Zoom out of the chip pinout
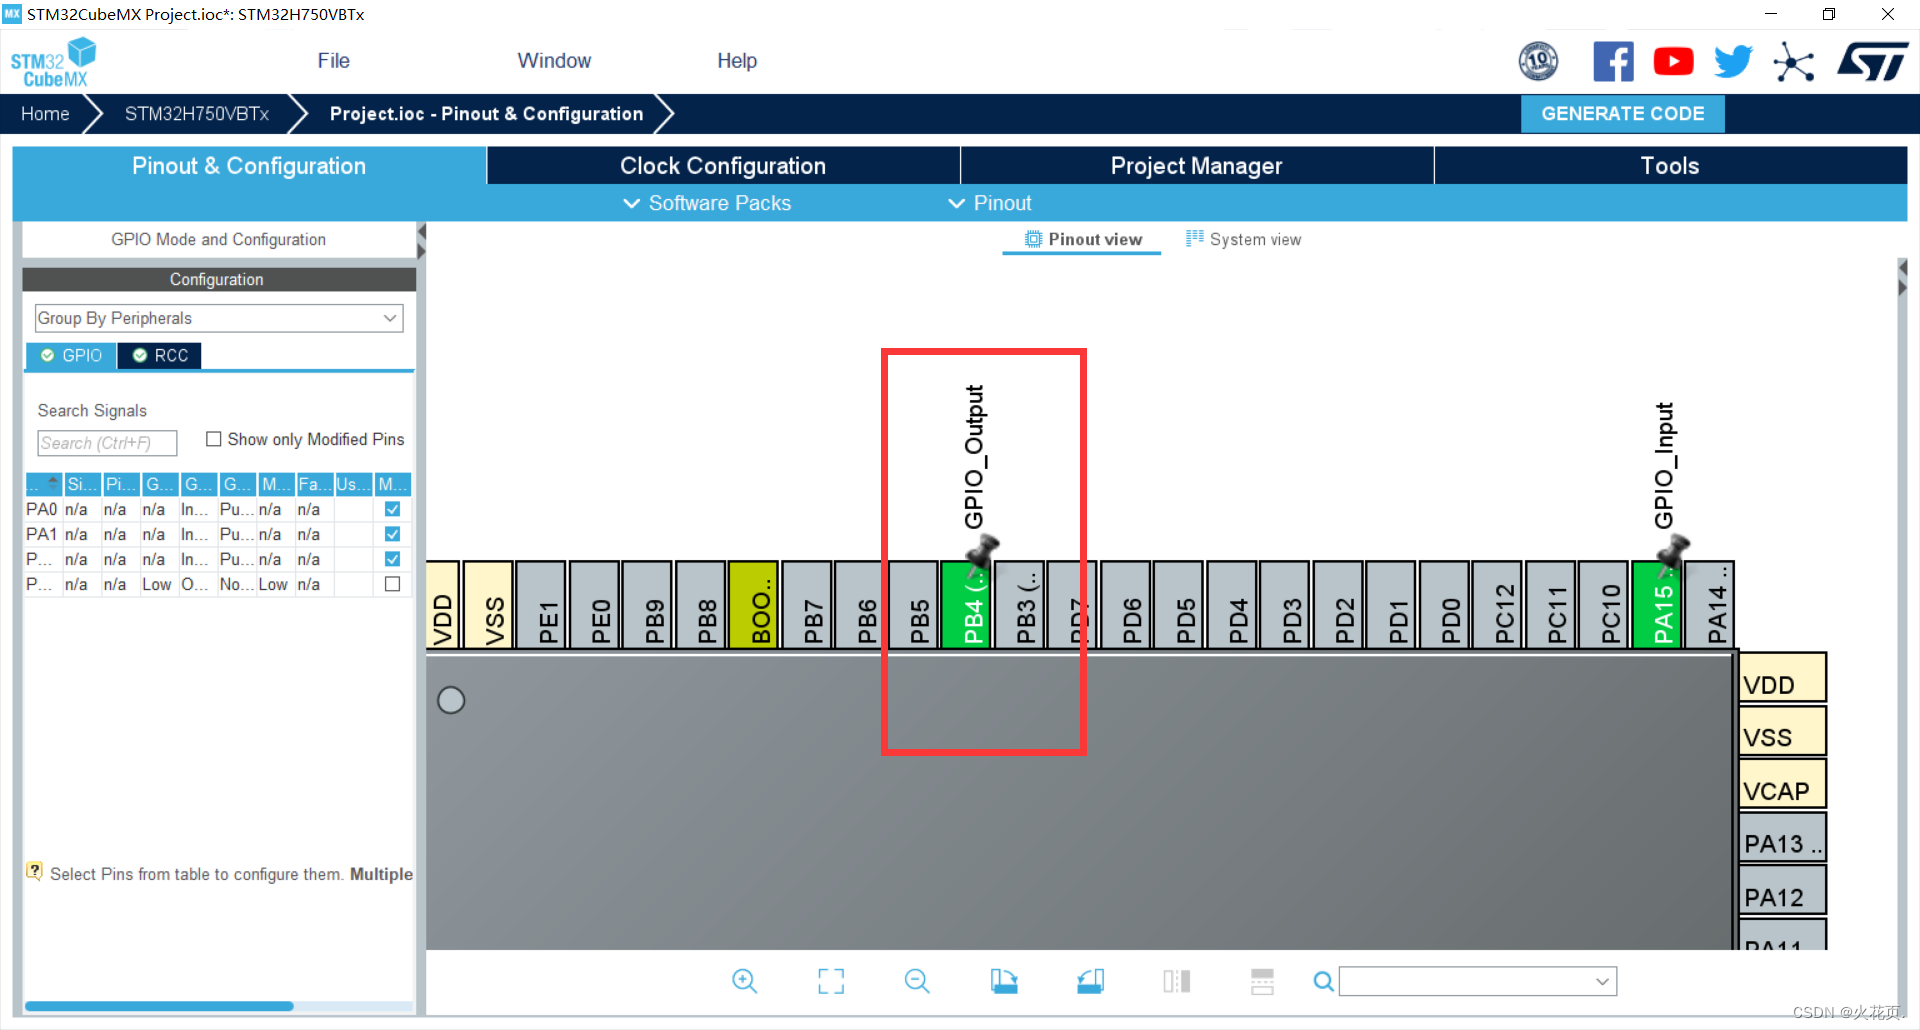This screenshot has height=1030, width=1920. pyautogui.click(x=917, y=981)
